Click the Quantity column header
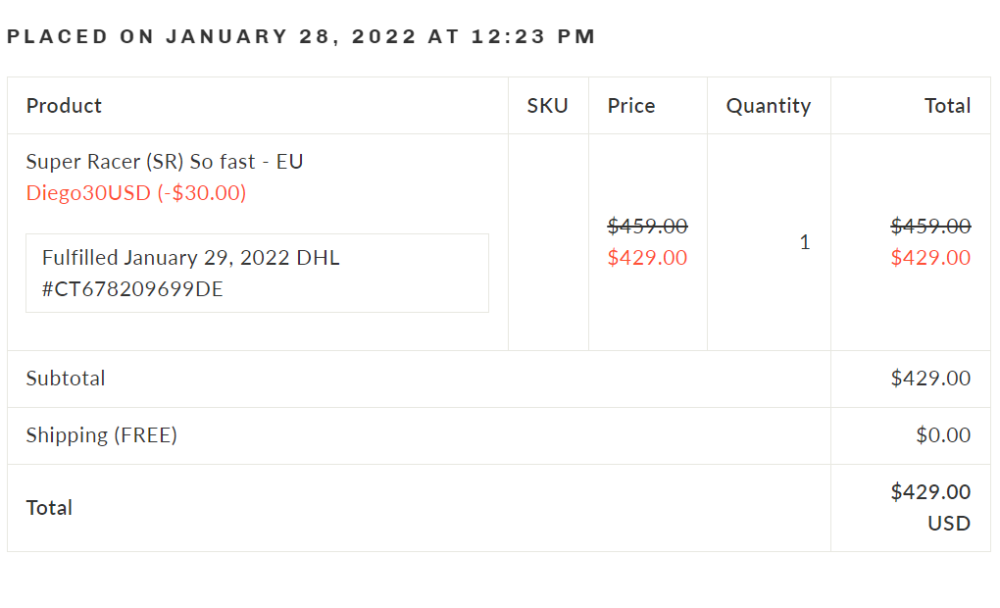1000x608 pixels. (768, 106)
